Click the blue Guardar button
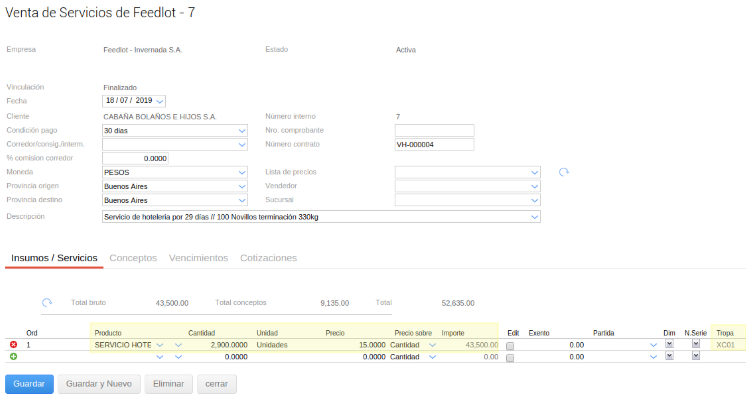 29,384
